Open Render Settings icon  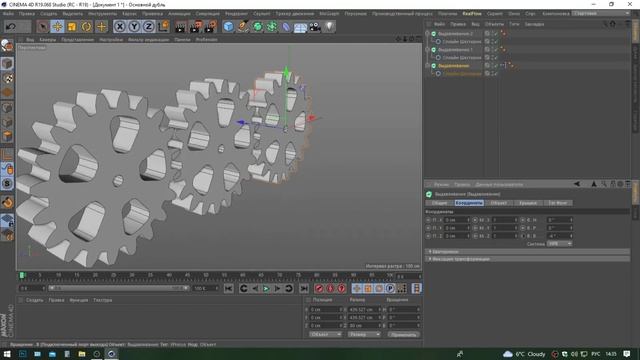[x=211, y=27]
